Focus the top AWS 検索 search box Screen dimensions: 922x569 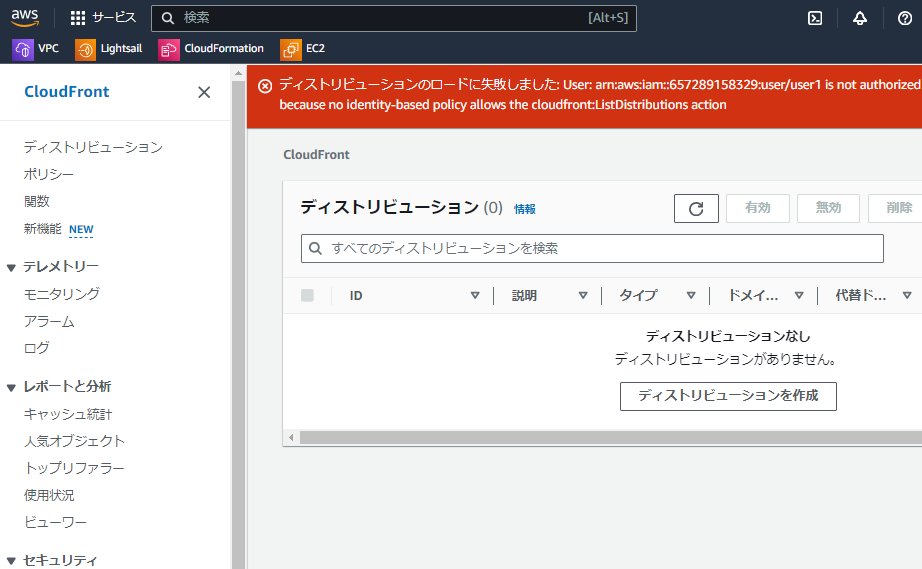(x=394, y=18)
